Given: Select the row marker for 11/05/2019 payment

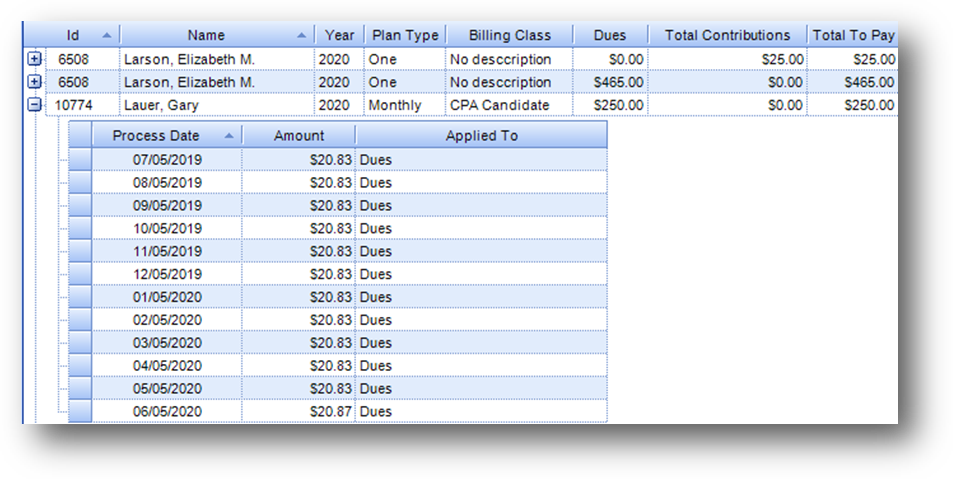Looking at the screenshot, I should pyautogui.click(x=80, y=251).
